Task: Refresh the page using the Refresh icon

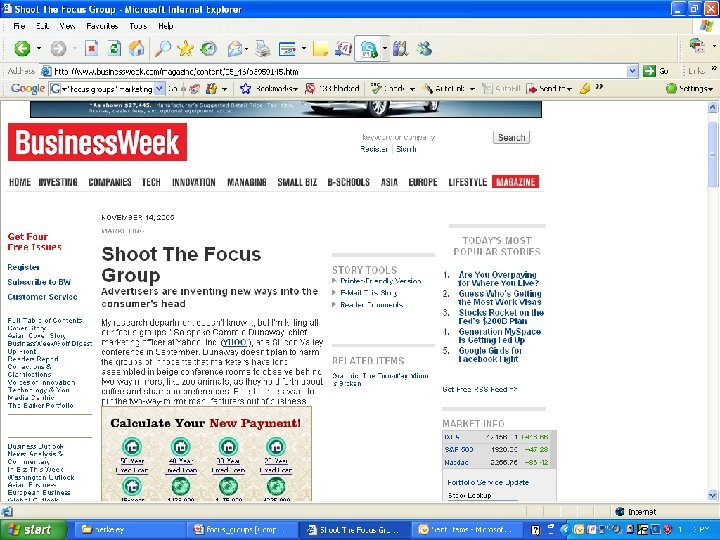Action: pos(114,48)
